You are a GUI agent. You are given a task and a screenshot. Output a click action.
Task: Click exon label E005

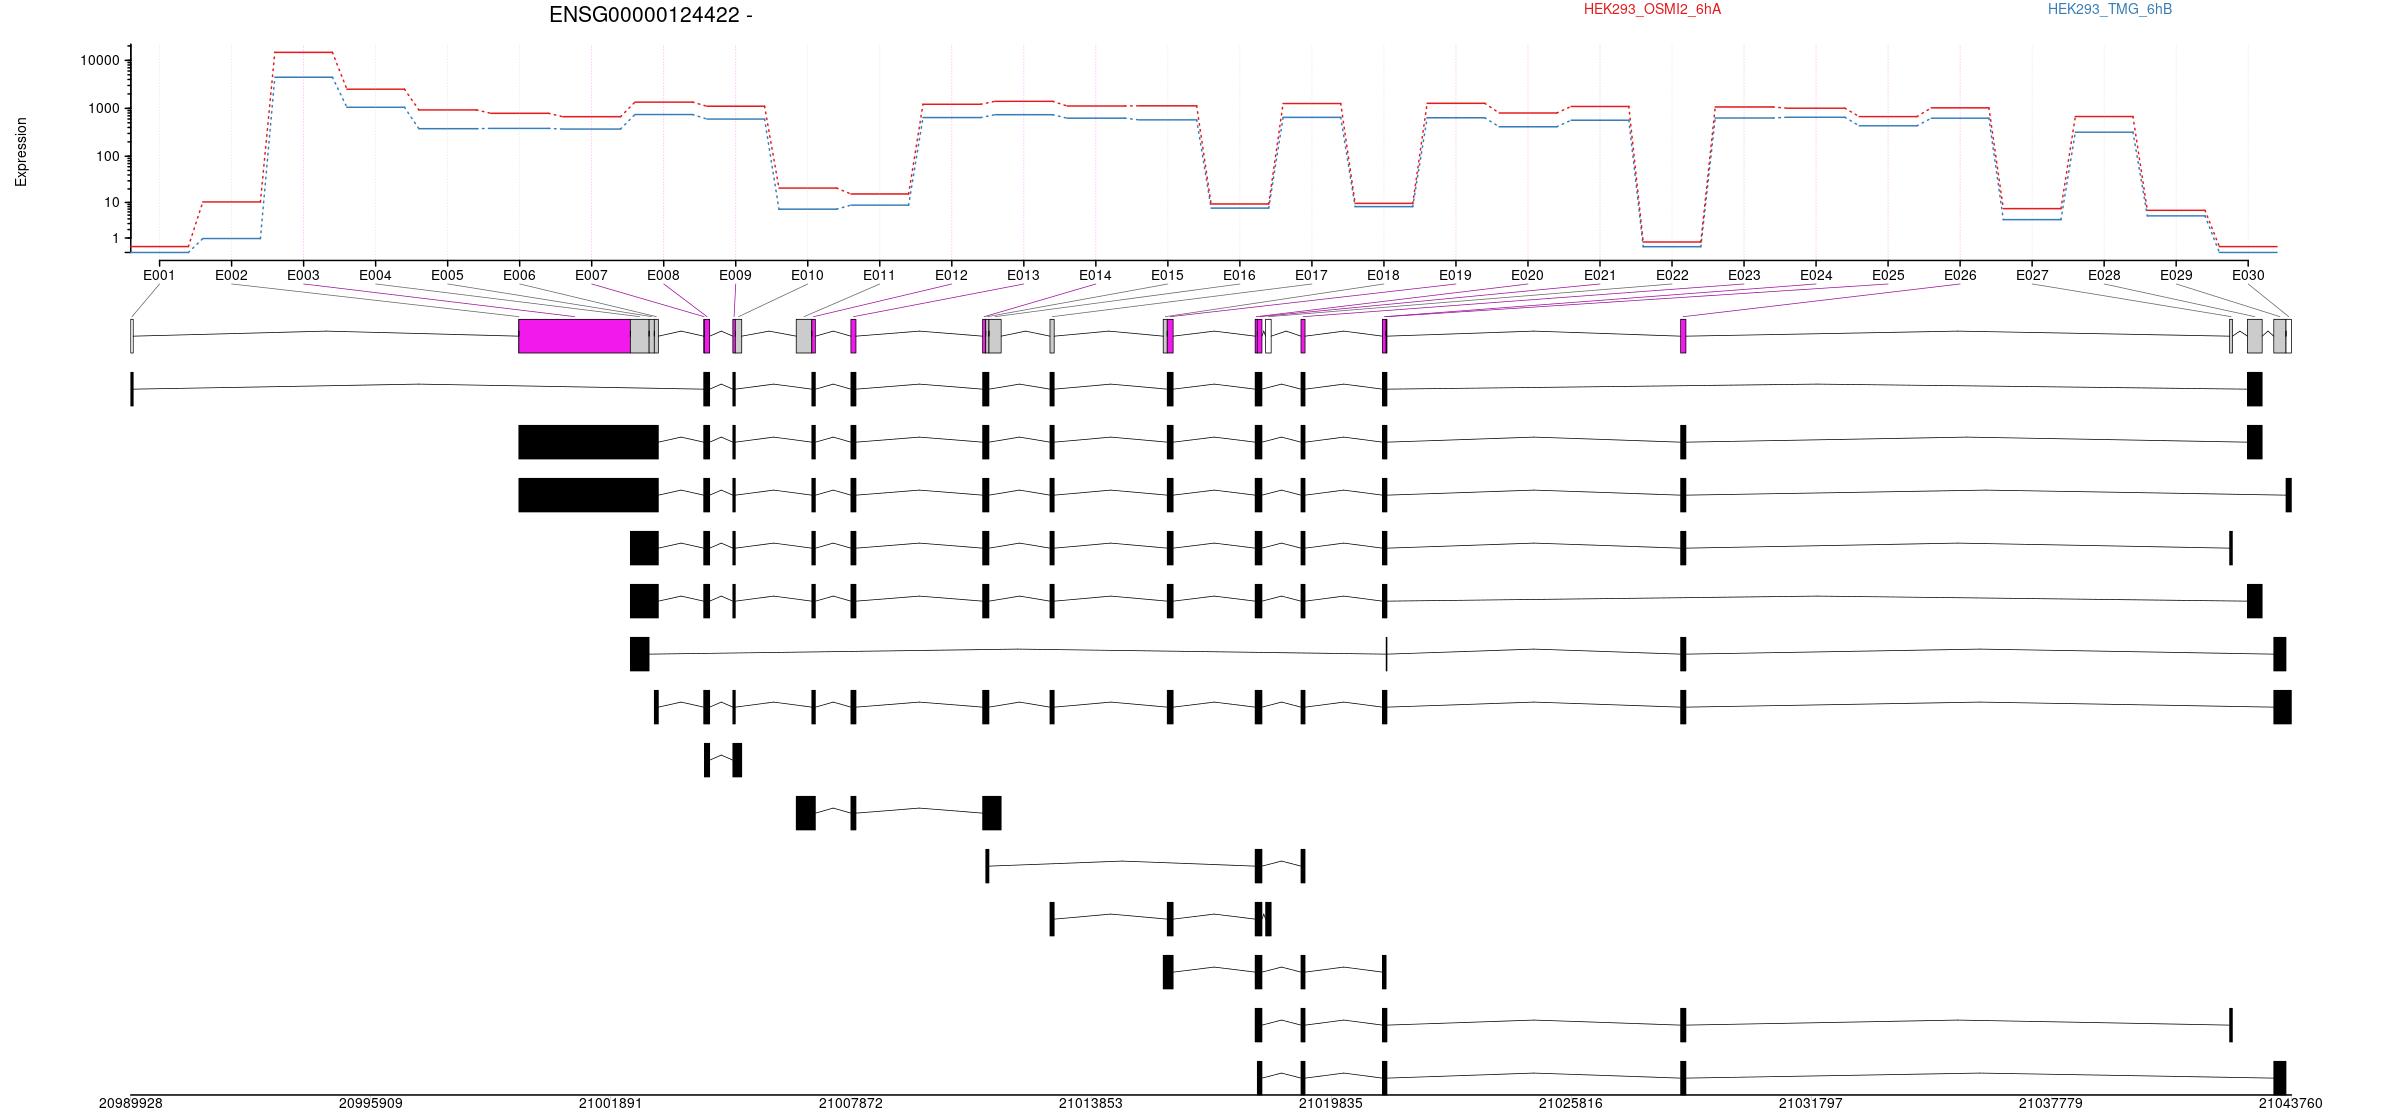(447, 275)
